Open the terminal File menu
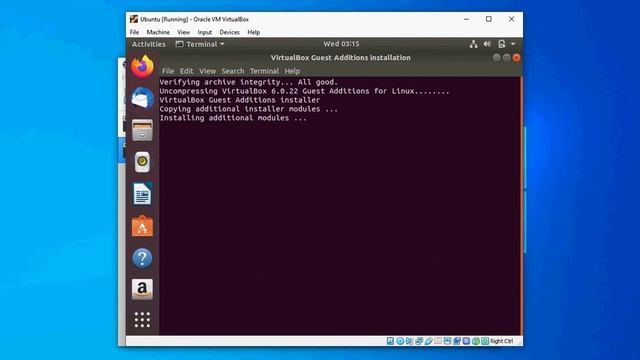Image resolution: width=640 pixels, height=360 pixels. coord(168,71)
